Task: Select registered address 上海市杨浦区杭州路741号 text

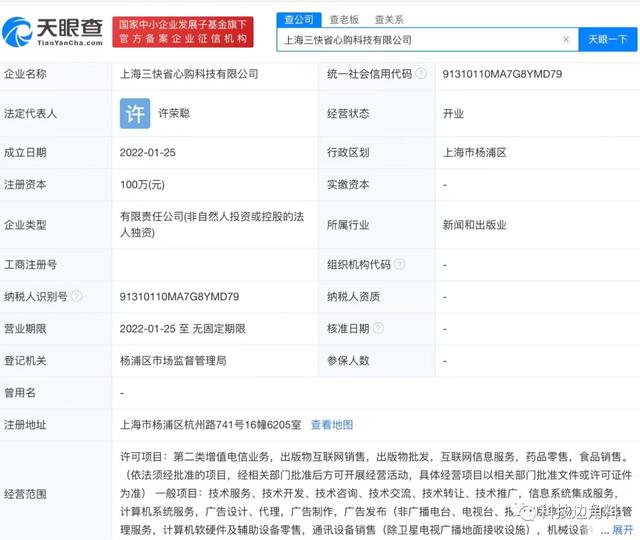Action: [211, 425]
